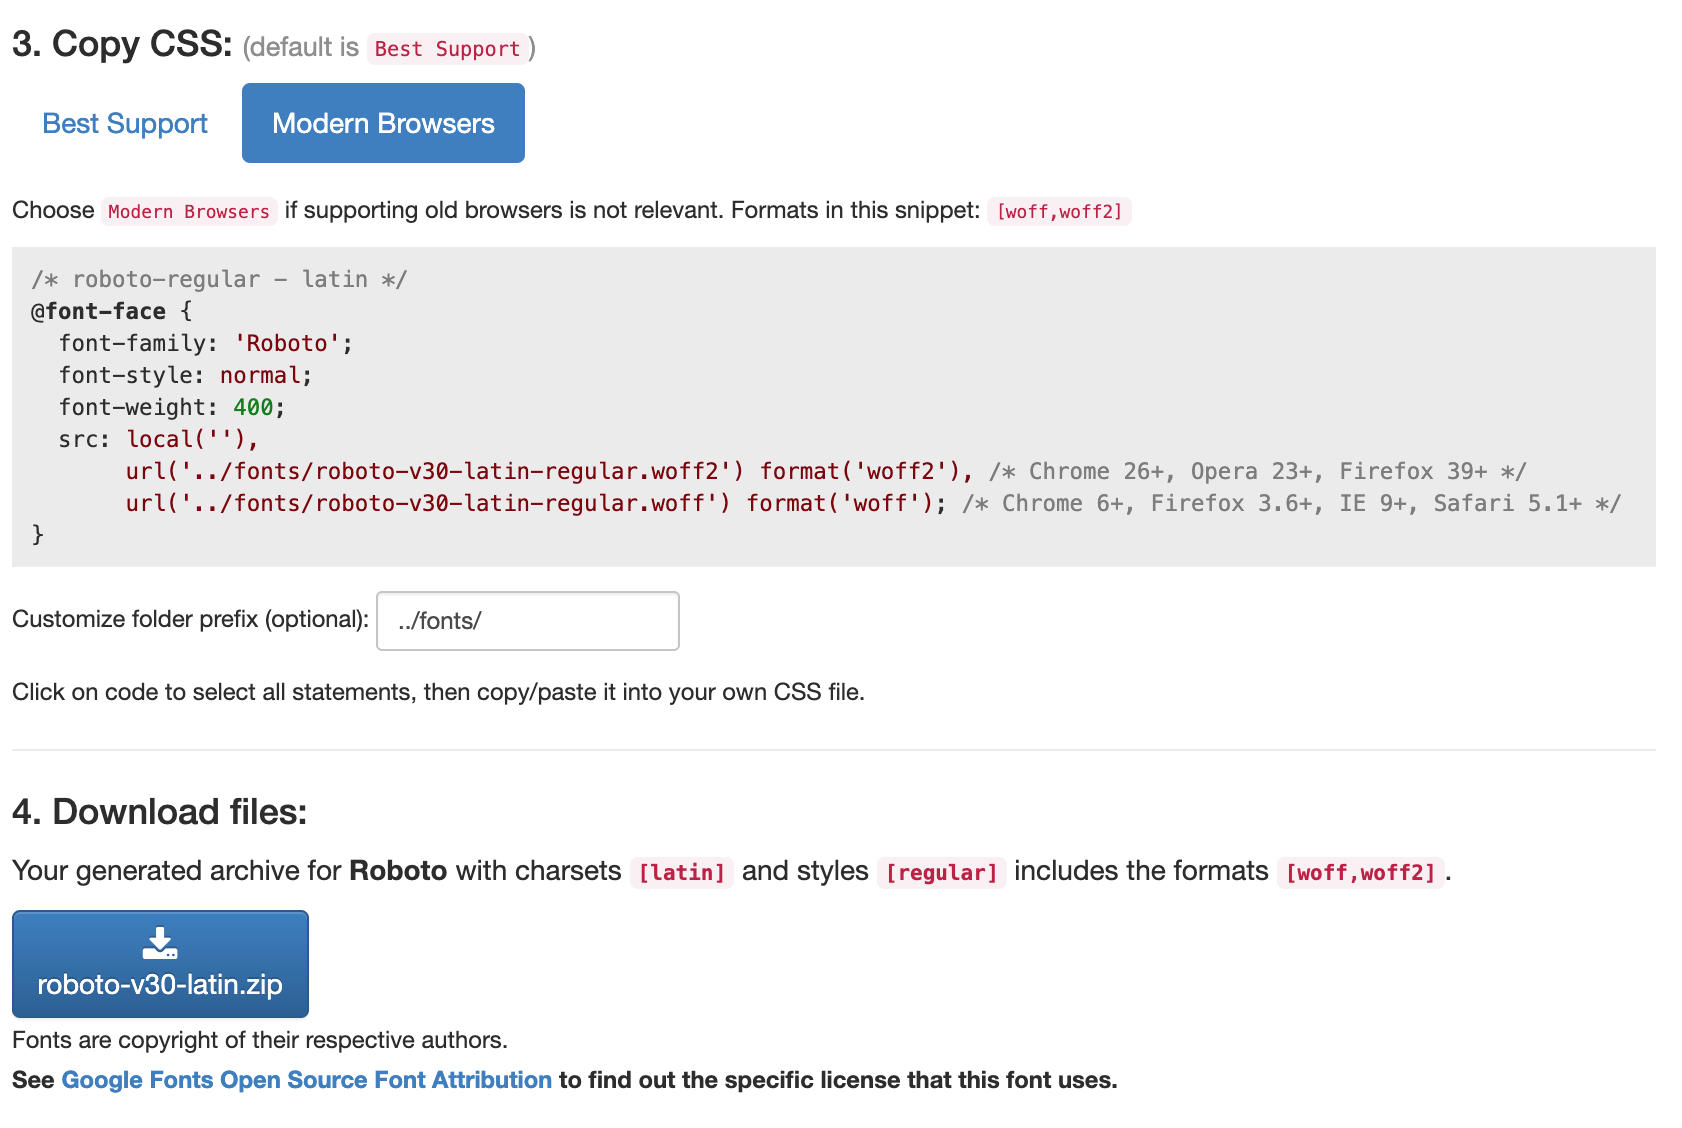Click the '4. Download files:' heading
1682x1128 pixels.
(160, 812)
